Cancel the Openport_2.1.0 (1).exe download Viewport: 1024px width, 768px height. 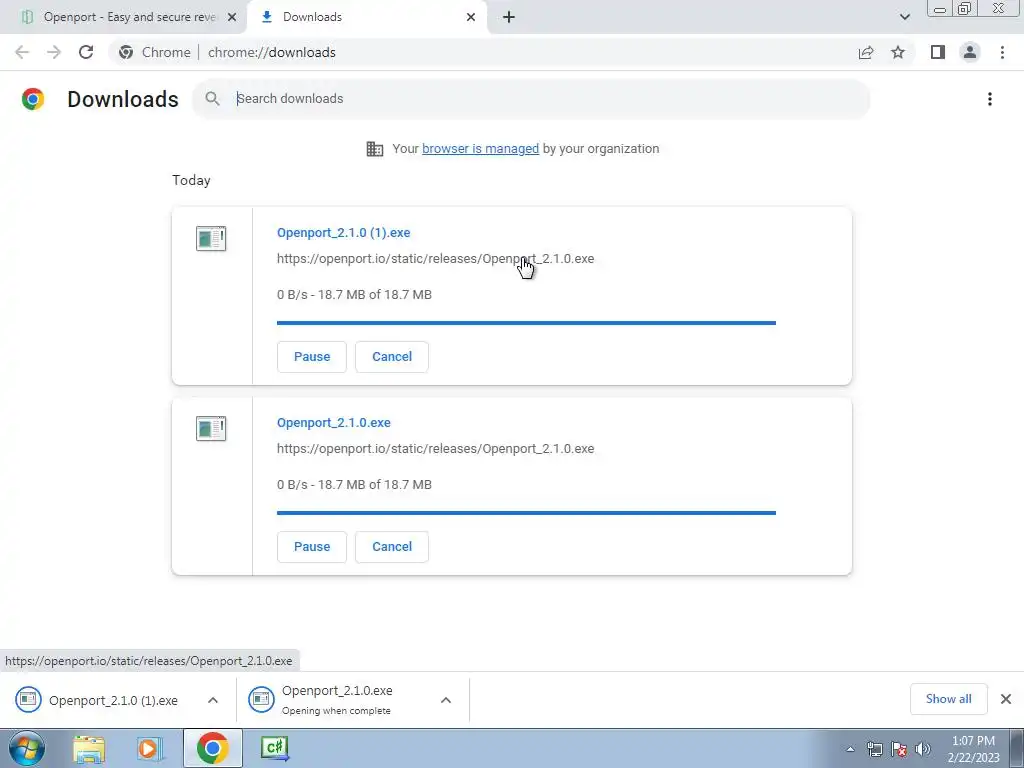pyautogui.click(x=392, y=357)
